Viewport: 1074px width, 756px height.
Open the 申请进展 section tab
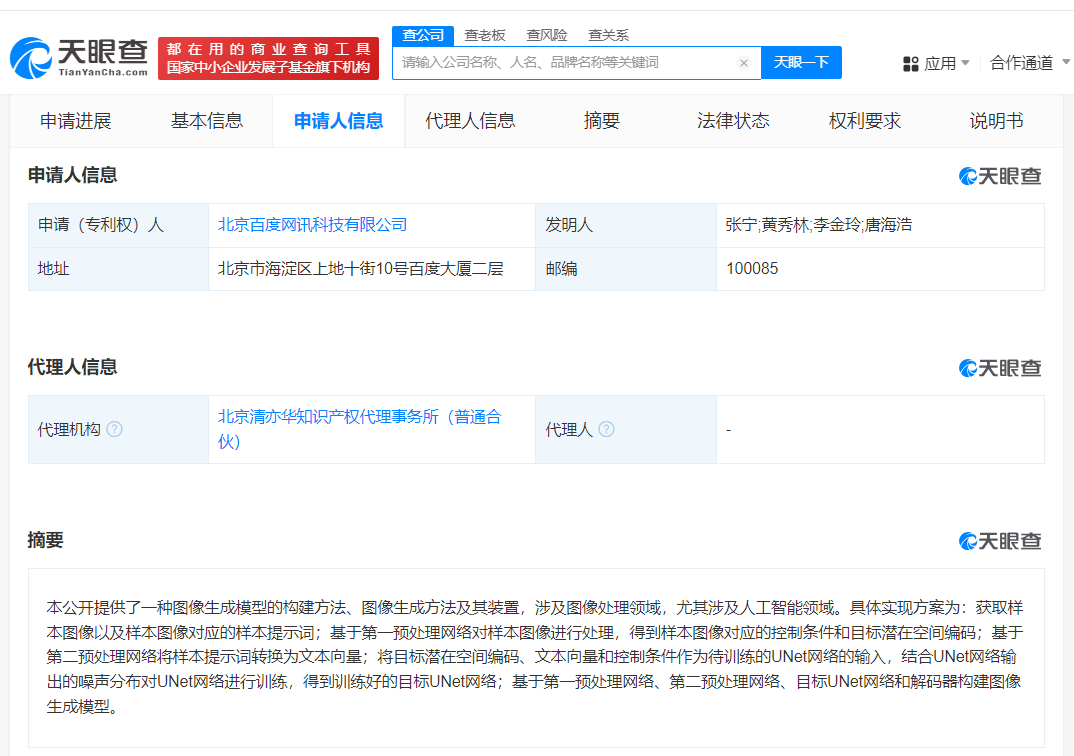pyautogui.click(x=76, y=121)
